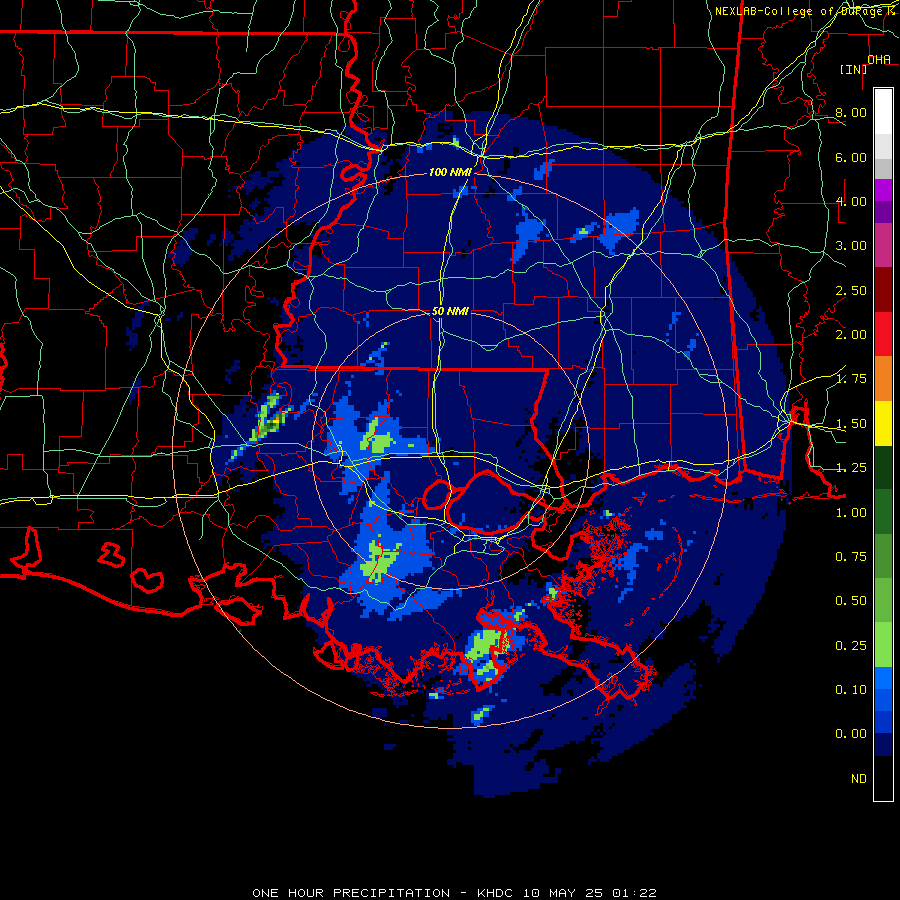Select the 2.00 legend value

coord(851,335)
